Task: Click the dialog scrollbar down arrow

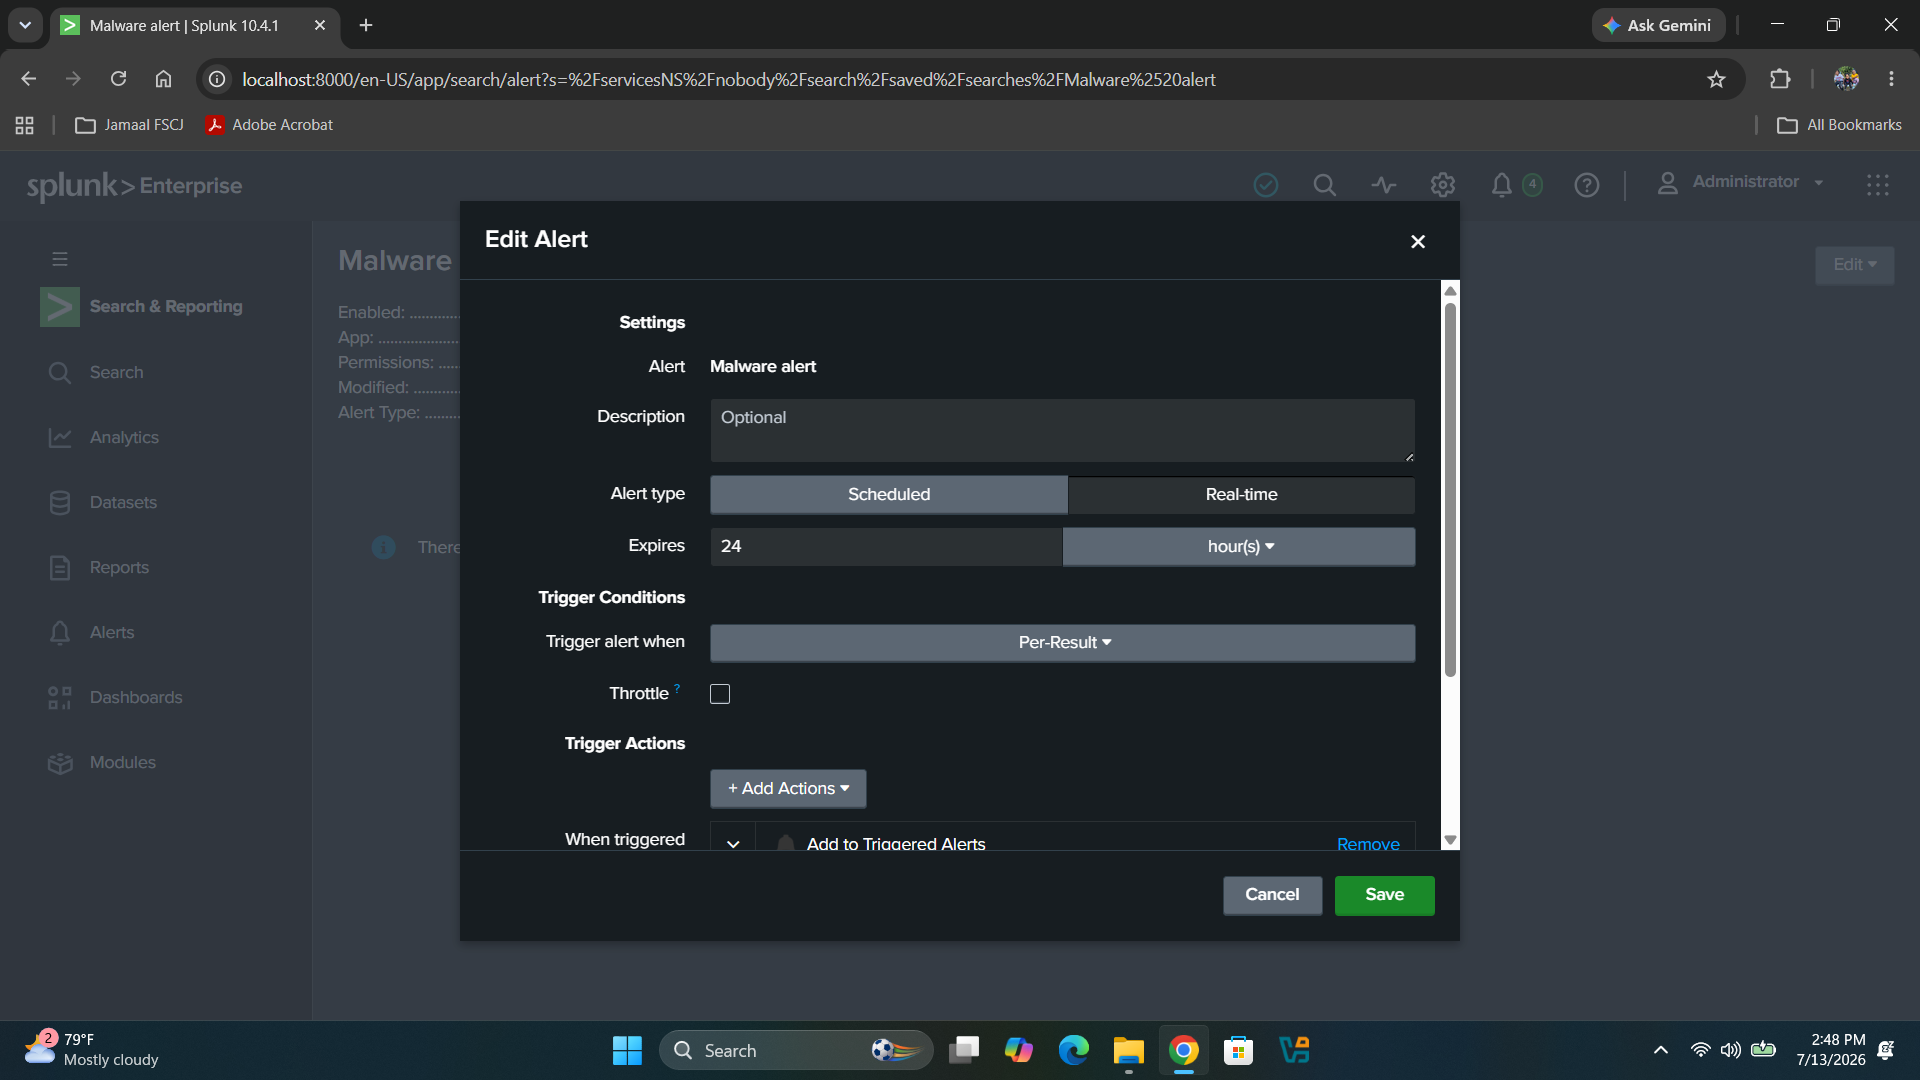Action: pyautogui.click(x=1450, y=841)
